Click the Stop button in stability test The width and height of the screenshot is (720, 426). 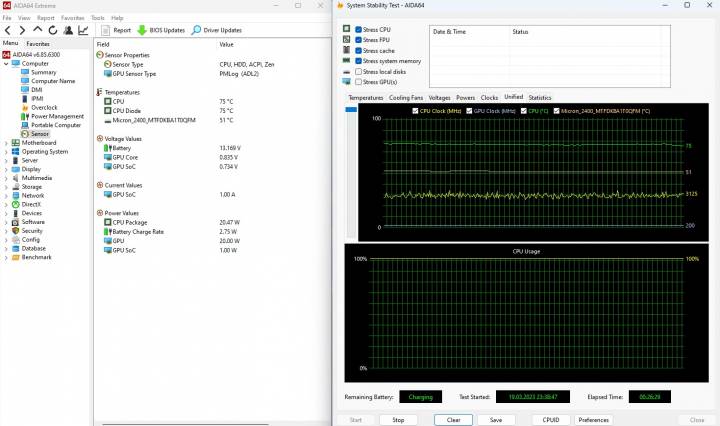coord(398,420)
